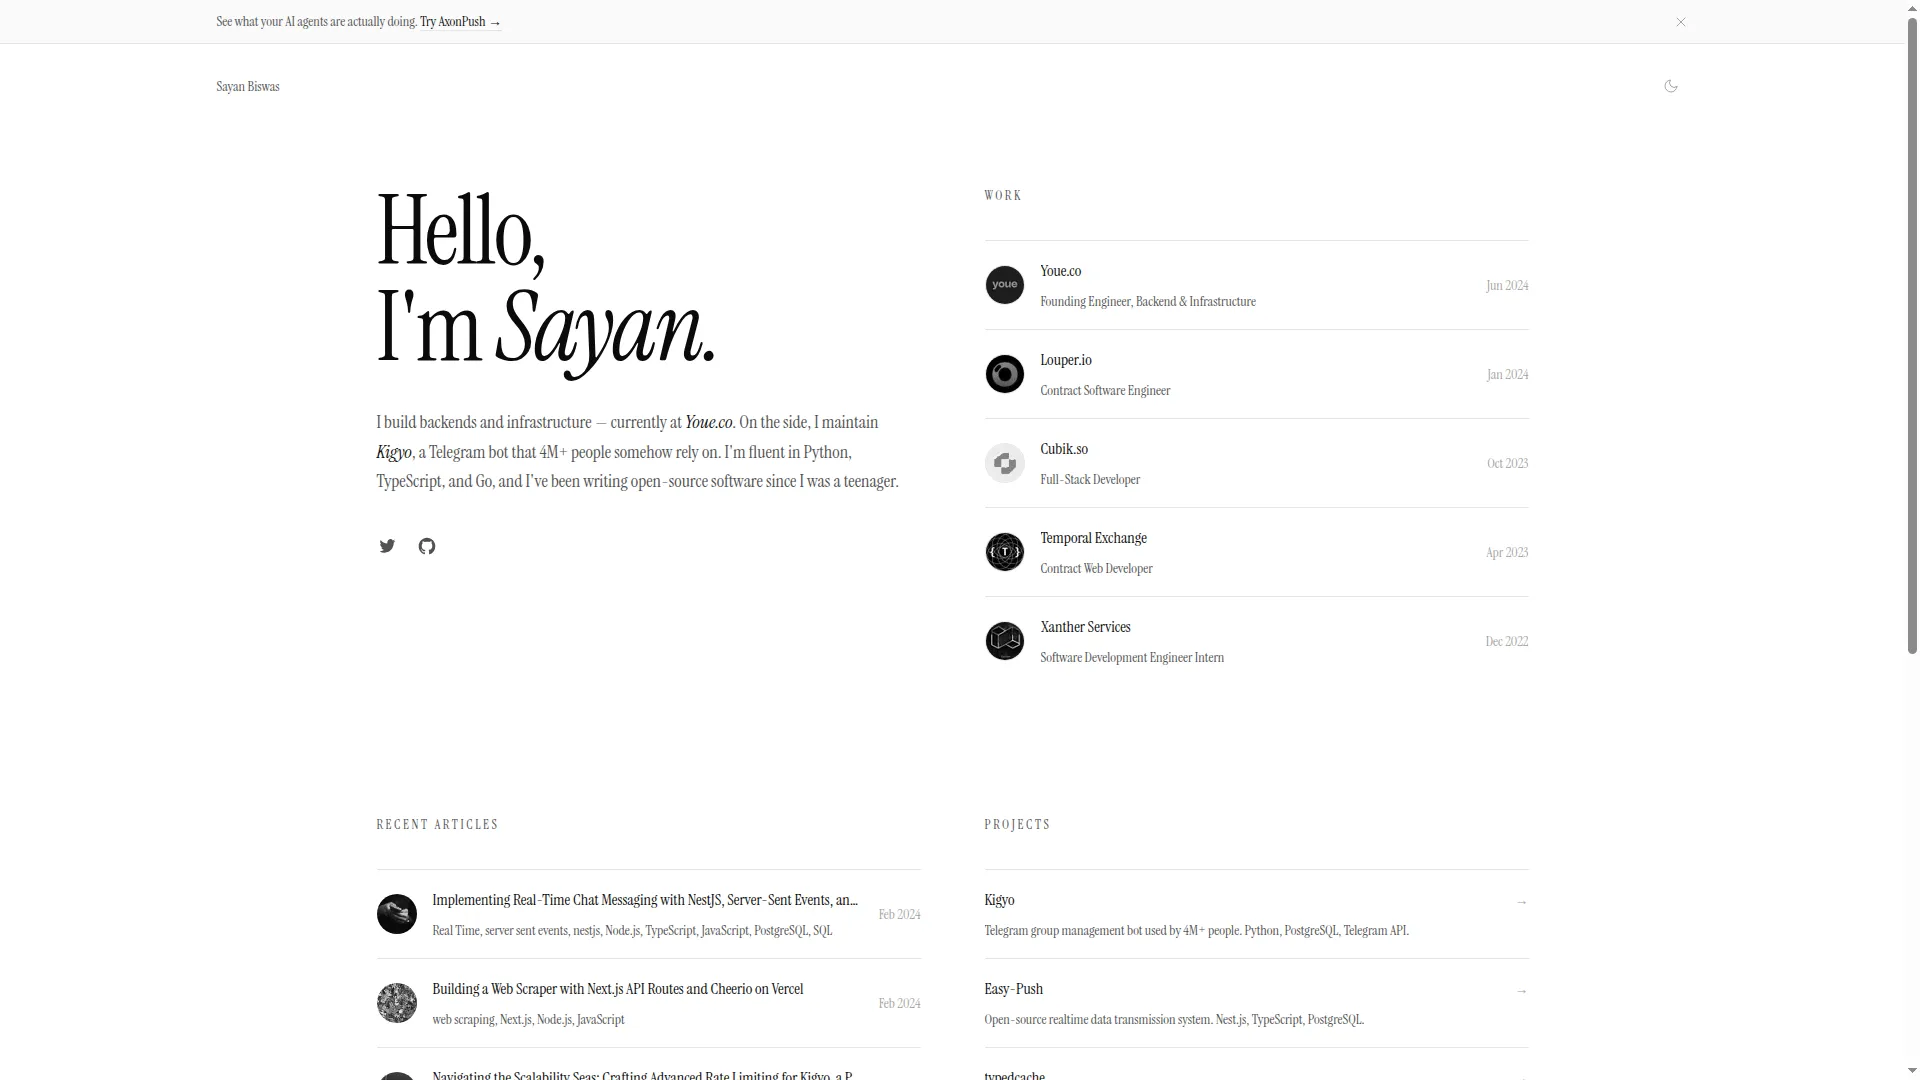Read the Building a Web Scraper article

pos(618,989)
